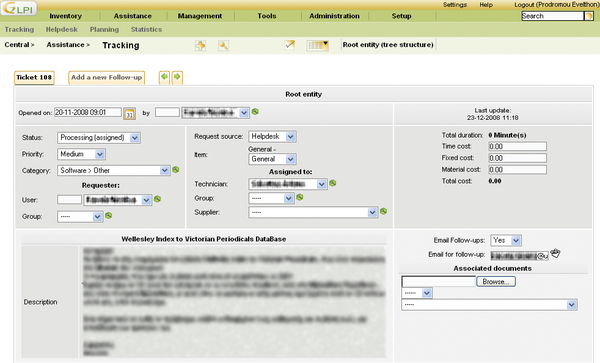Open the 'by' user dropdown
This screenshot has height=363, width=600.
[215, 113]
